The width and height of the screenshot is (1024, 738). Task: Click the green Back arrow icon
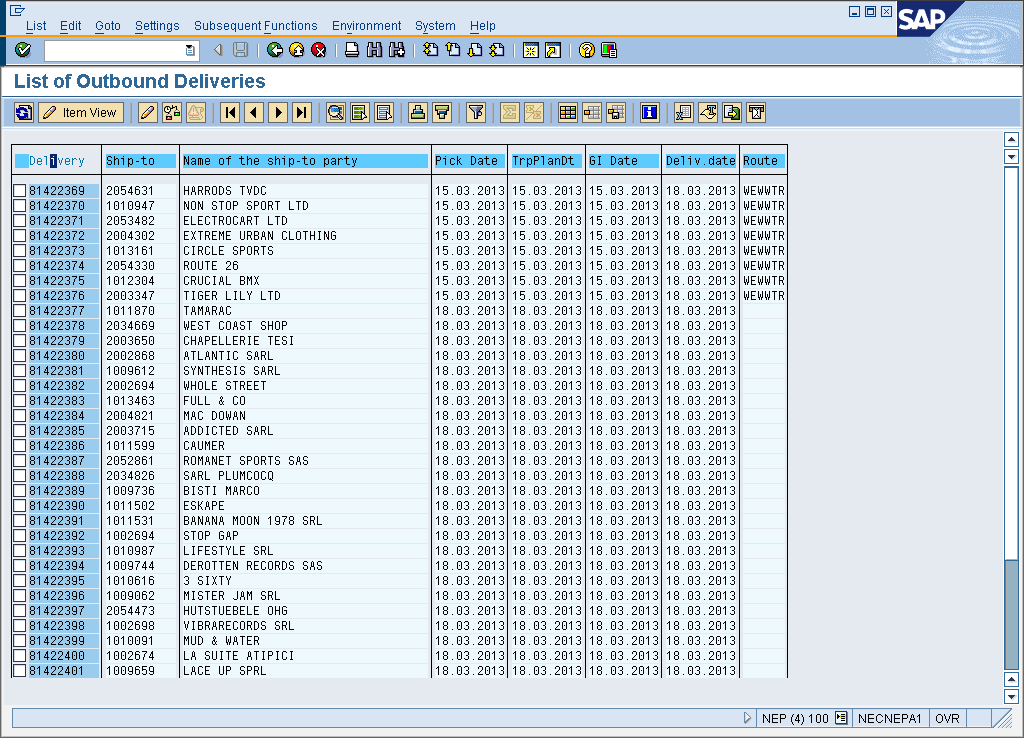click(274, 50)
